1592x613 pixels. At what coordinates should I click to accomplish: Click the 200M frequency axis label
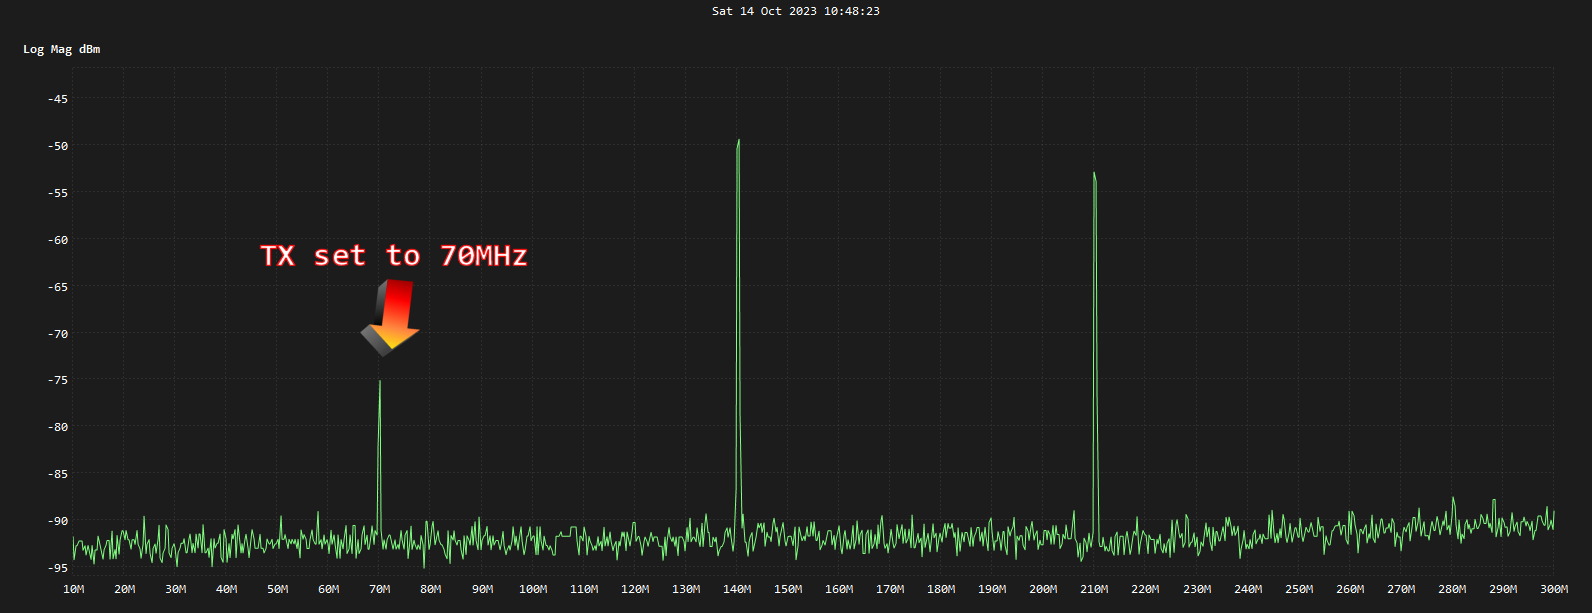pyautogui.click(x=1043, y=589)
